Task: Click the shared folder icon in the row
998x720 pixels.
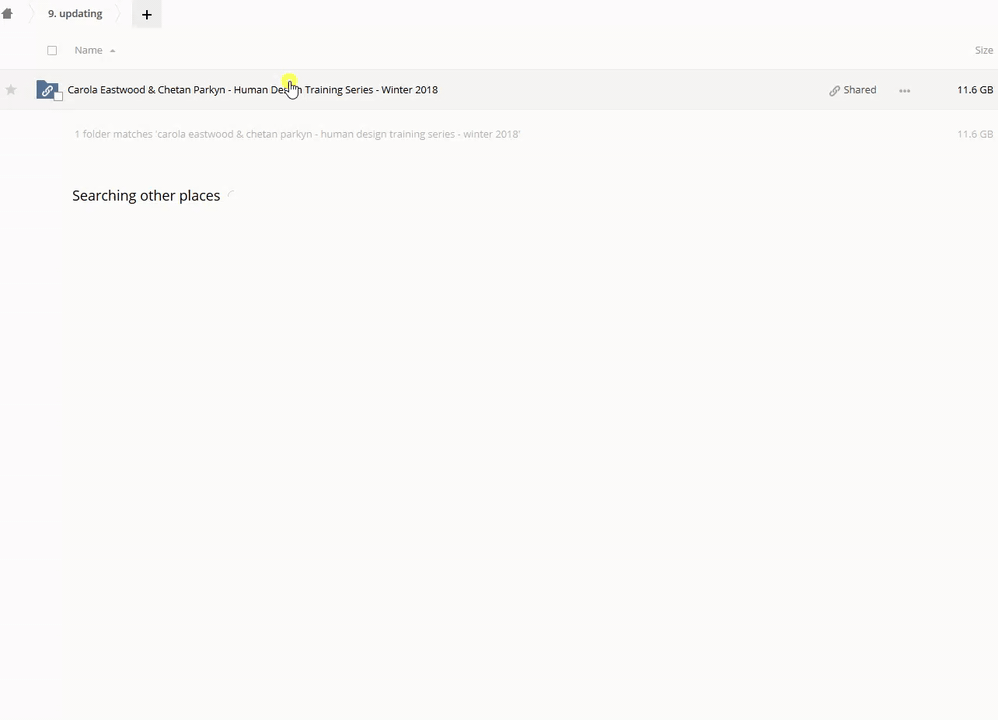Action: click(x=46, y=90)
